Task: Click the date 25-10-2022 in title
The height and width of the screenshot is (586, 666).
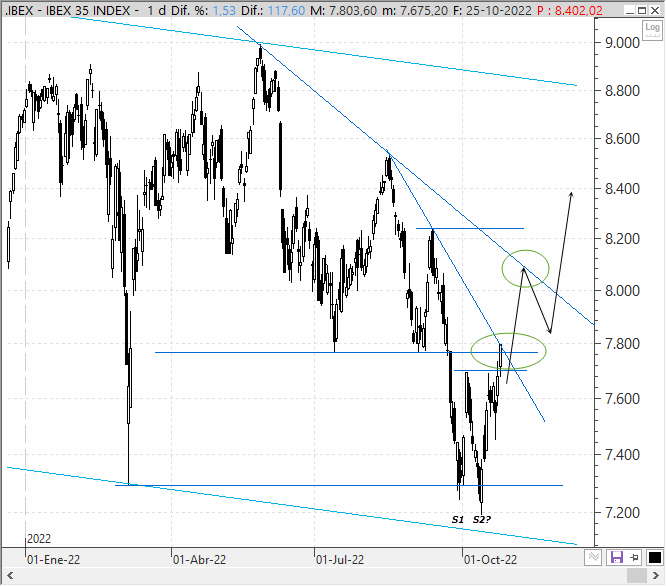Action: (498, 11)
